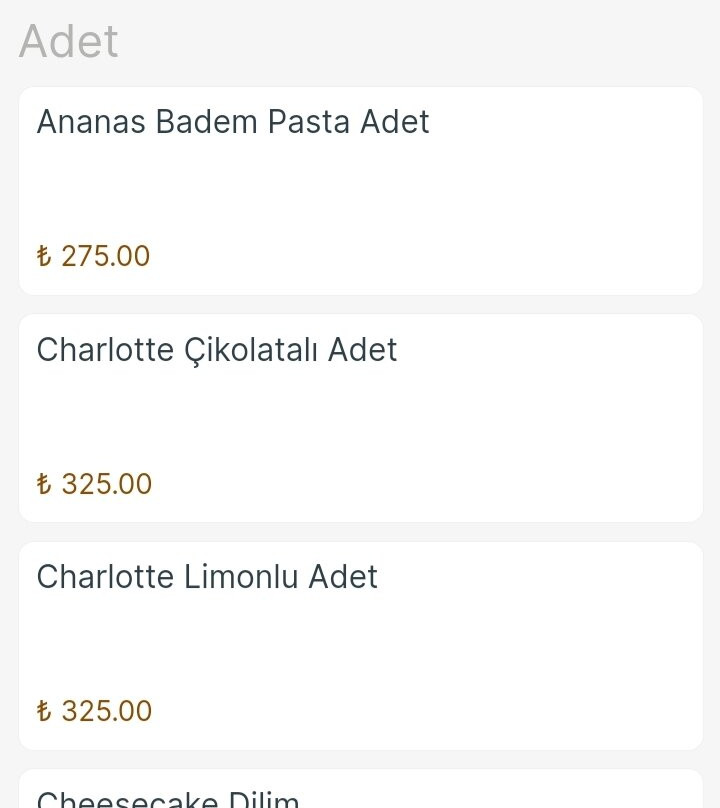Open the Charlotte Çikolatalı Adet card
Image resolution: width=720 pixels, height=808 pixels.
(x=360, y=418)
